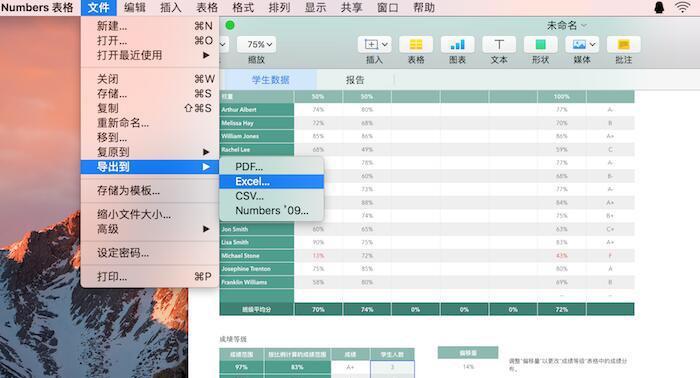This screenshot has height=378, width=700.
Task: Click the Franklin Williams row header
Action: tap(257, 282)
